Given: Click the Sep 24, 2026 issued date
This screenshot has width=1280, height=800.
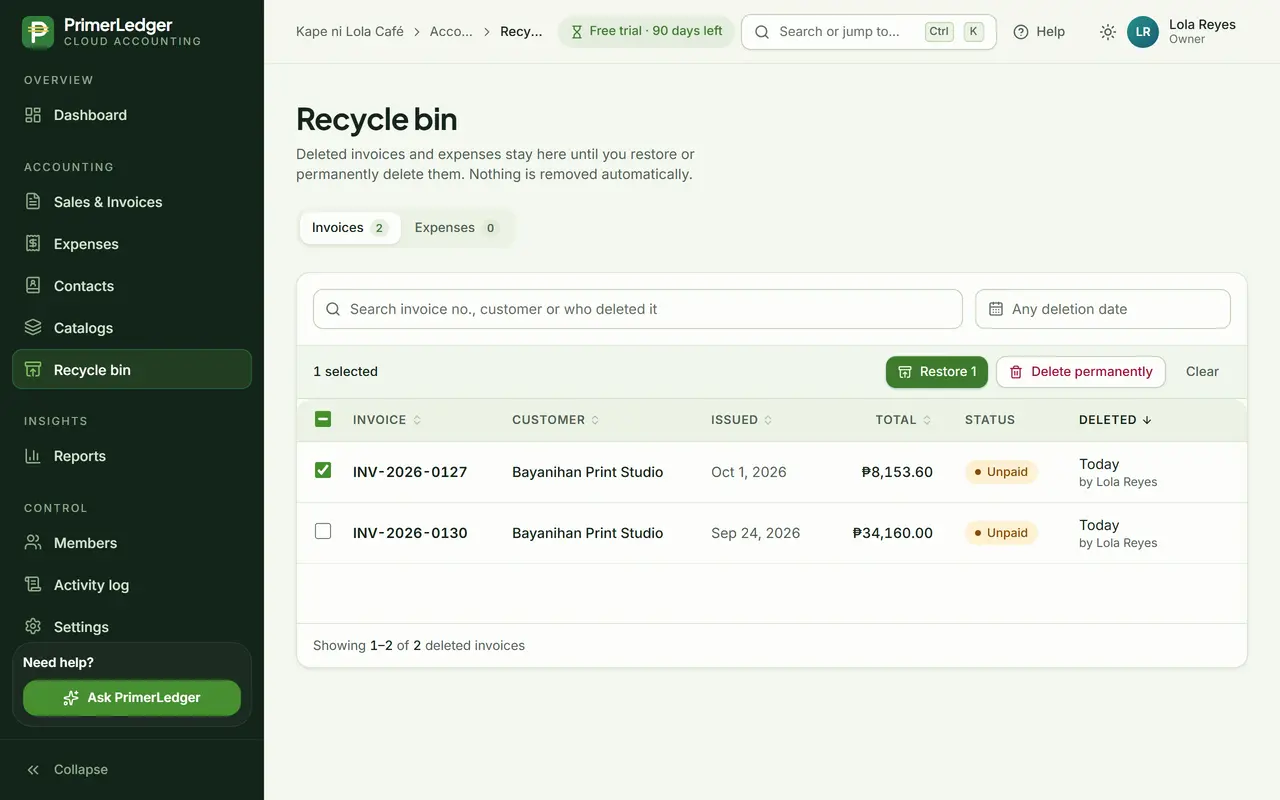Looking at the screenshot, I should click(x=756, y=533).
